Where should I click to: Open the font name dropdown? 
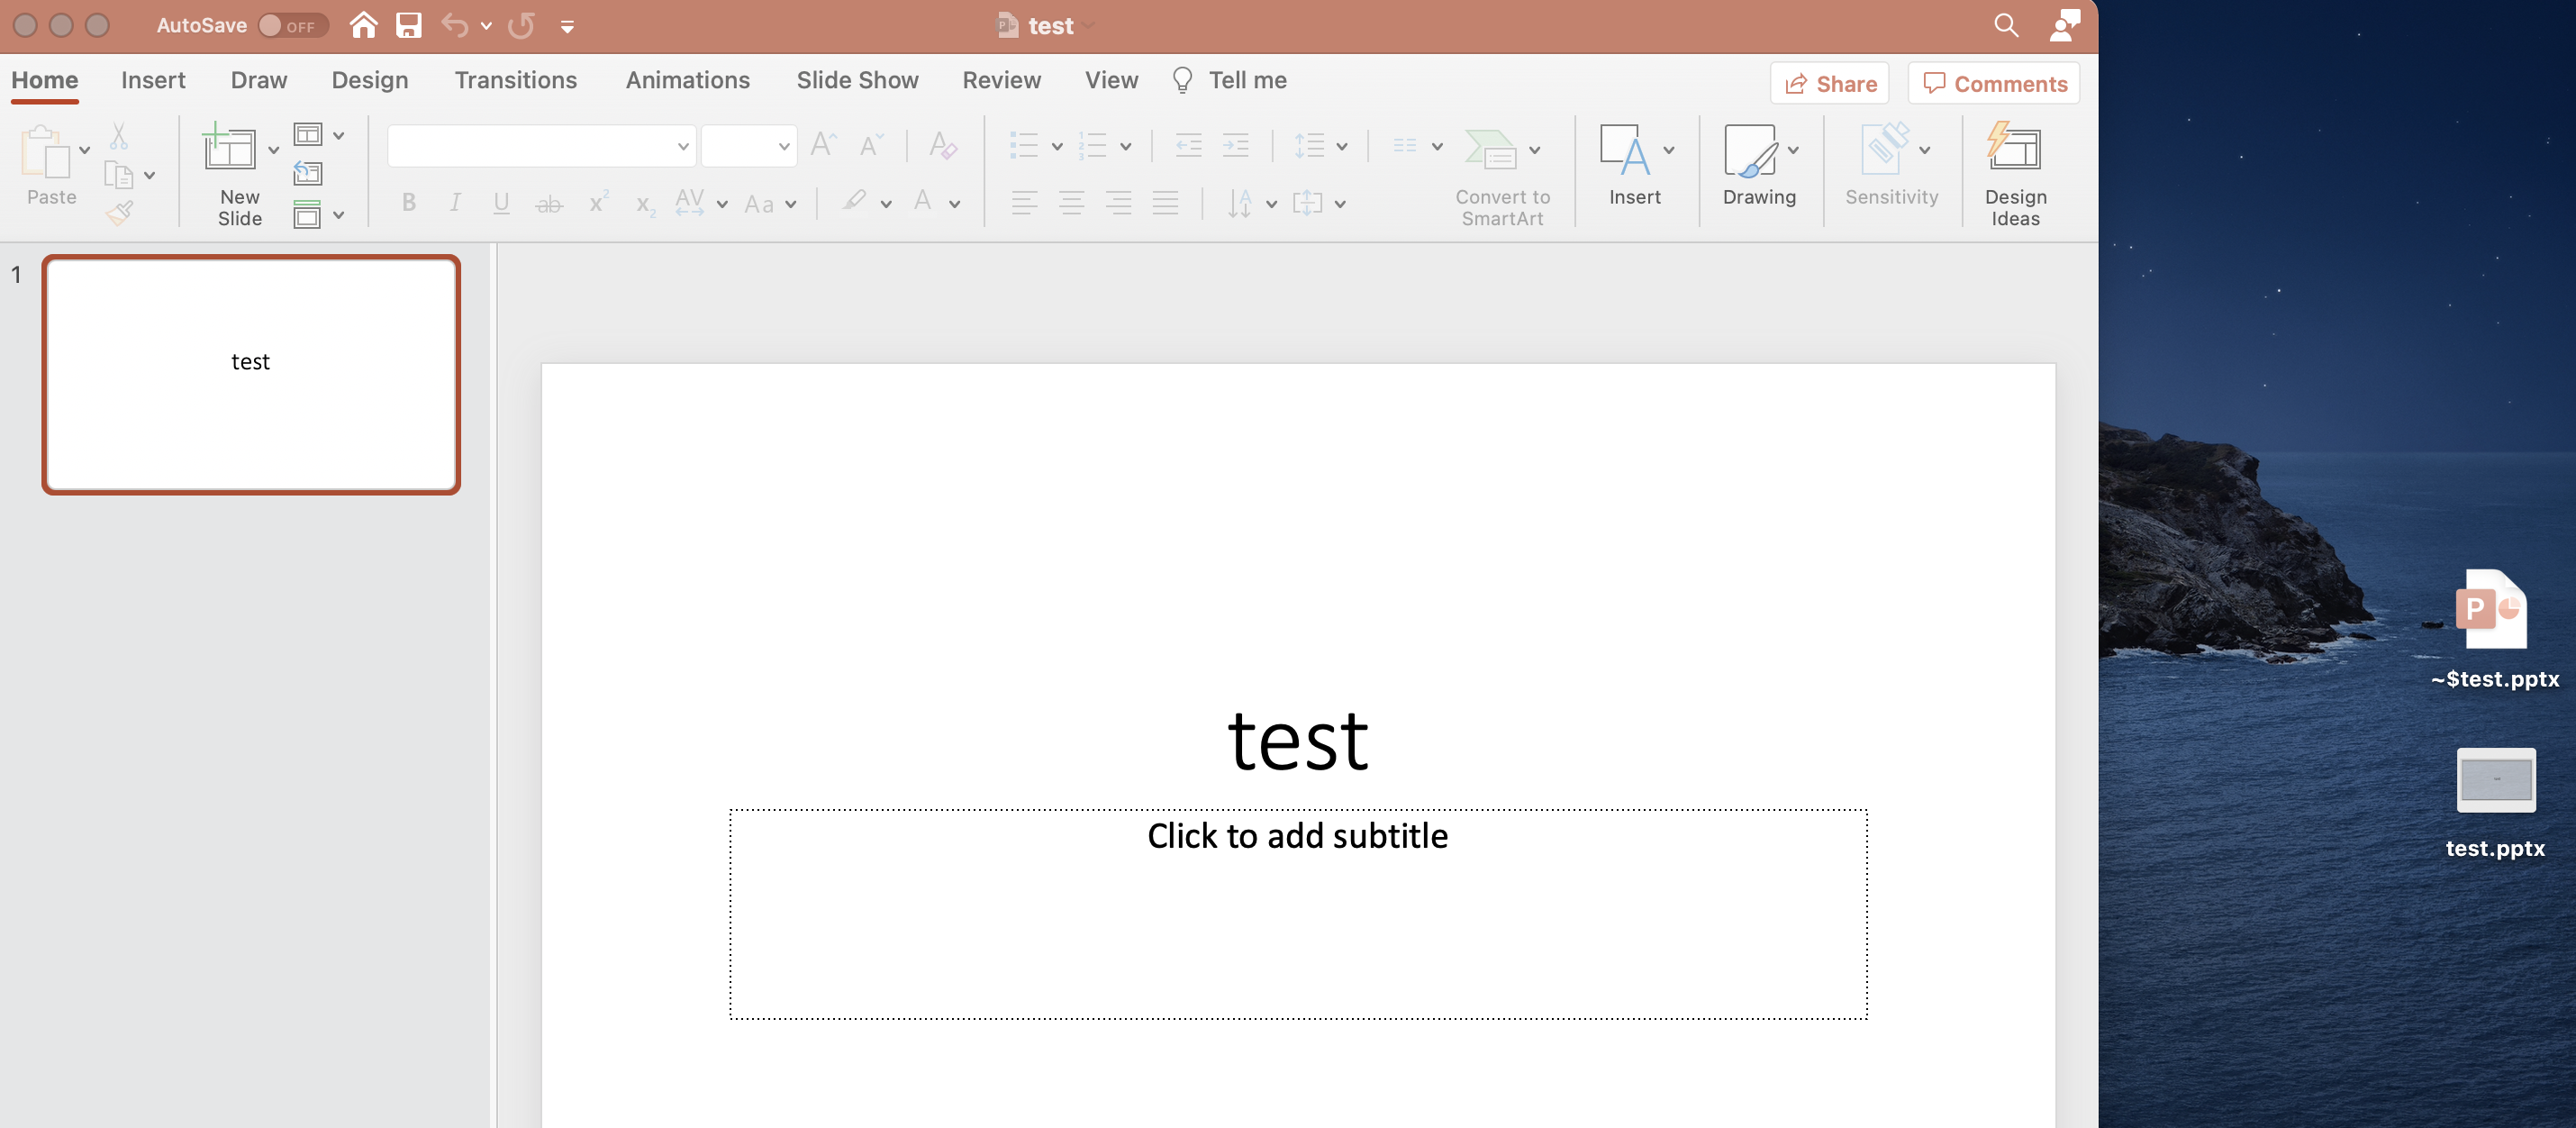[683, 146]
